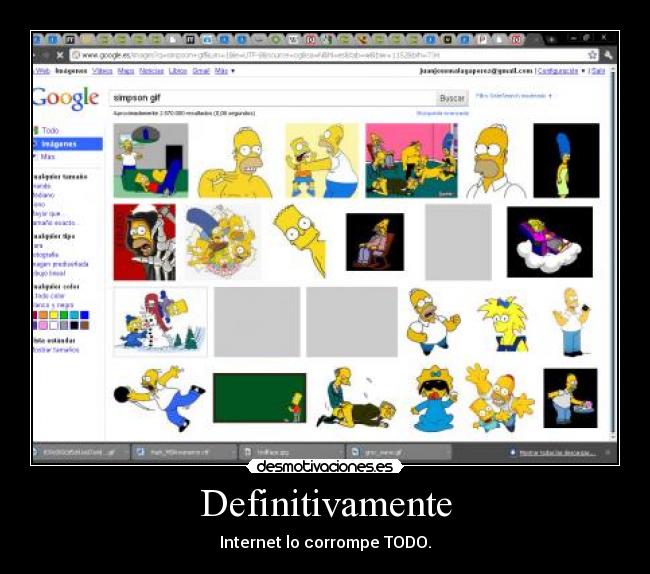Open a new tab with the plus button
650x574 pixels.
coord(552,40)
